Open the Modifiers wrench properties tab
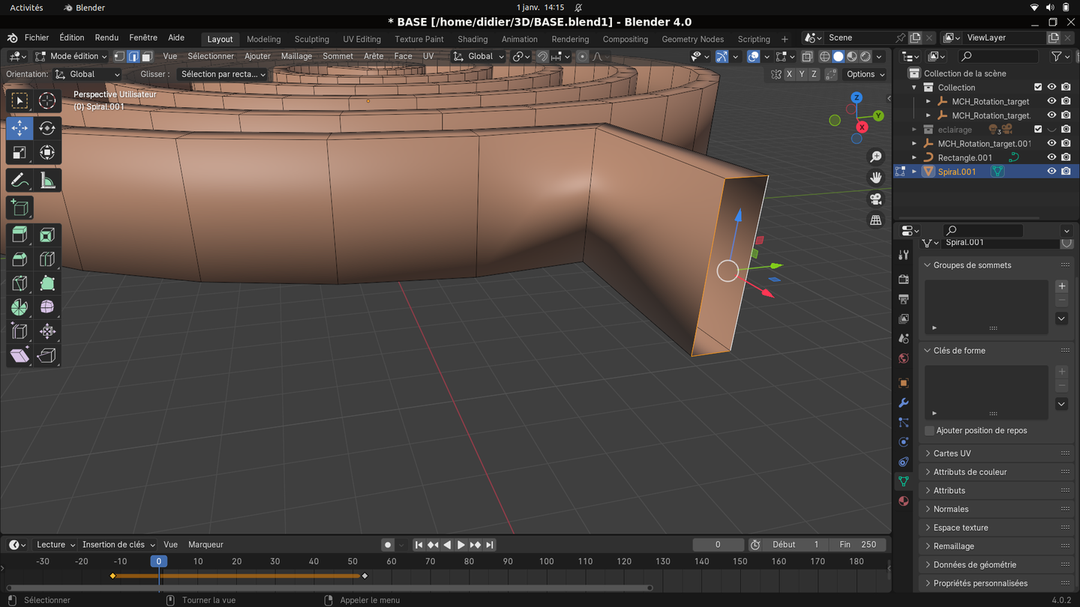Image resolution: width=1080 pixels, height=607 pixels. (x=903, y=402)
